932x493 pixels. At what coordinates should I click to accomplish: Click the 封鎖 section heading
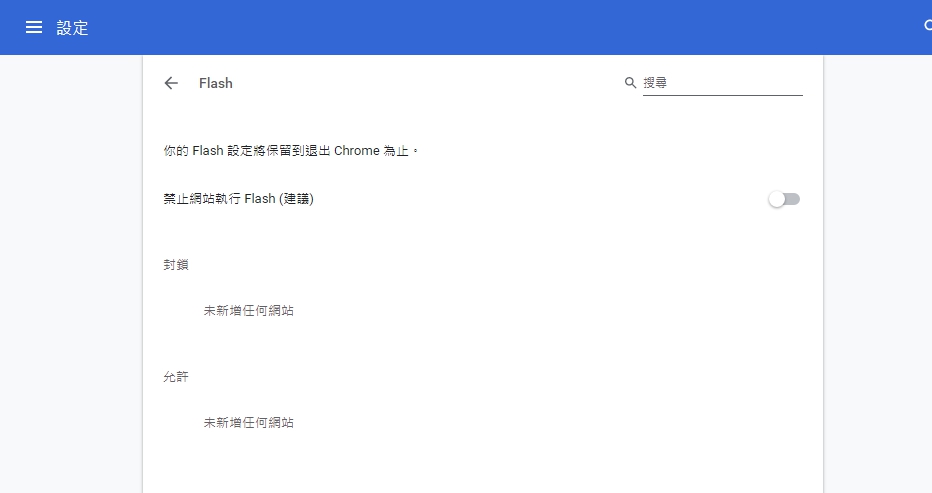pyautogui.click(x=176, y=265)
